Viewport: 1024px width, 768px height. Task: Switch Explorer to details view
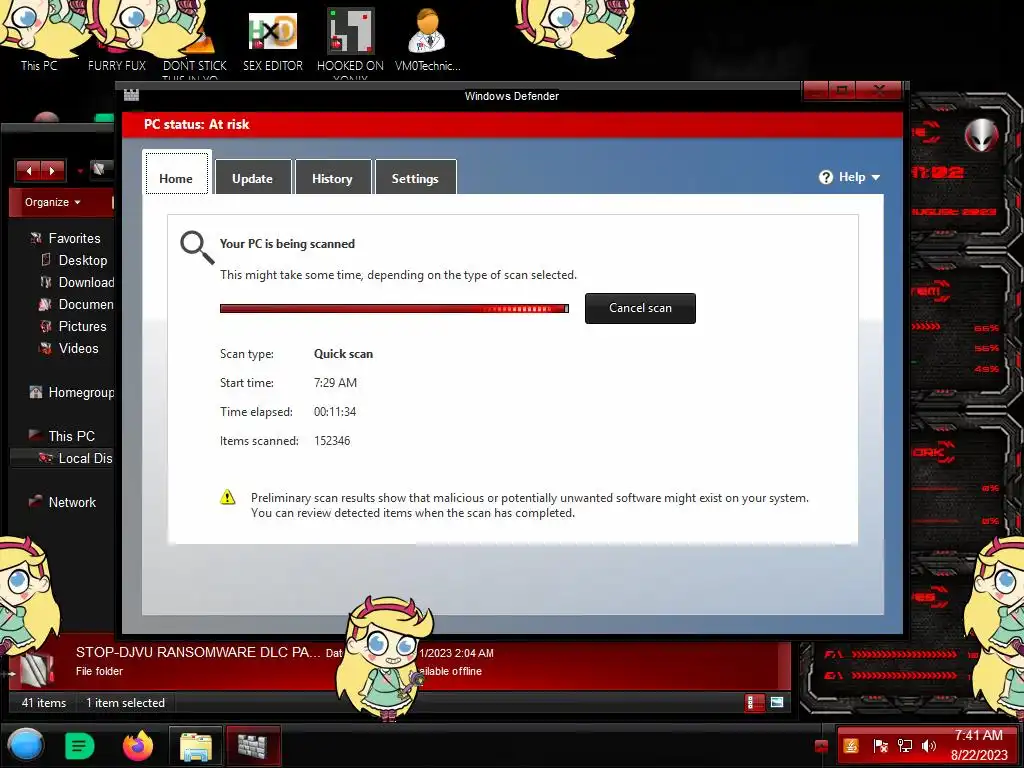click(x=754, y=702)
